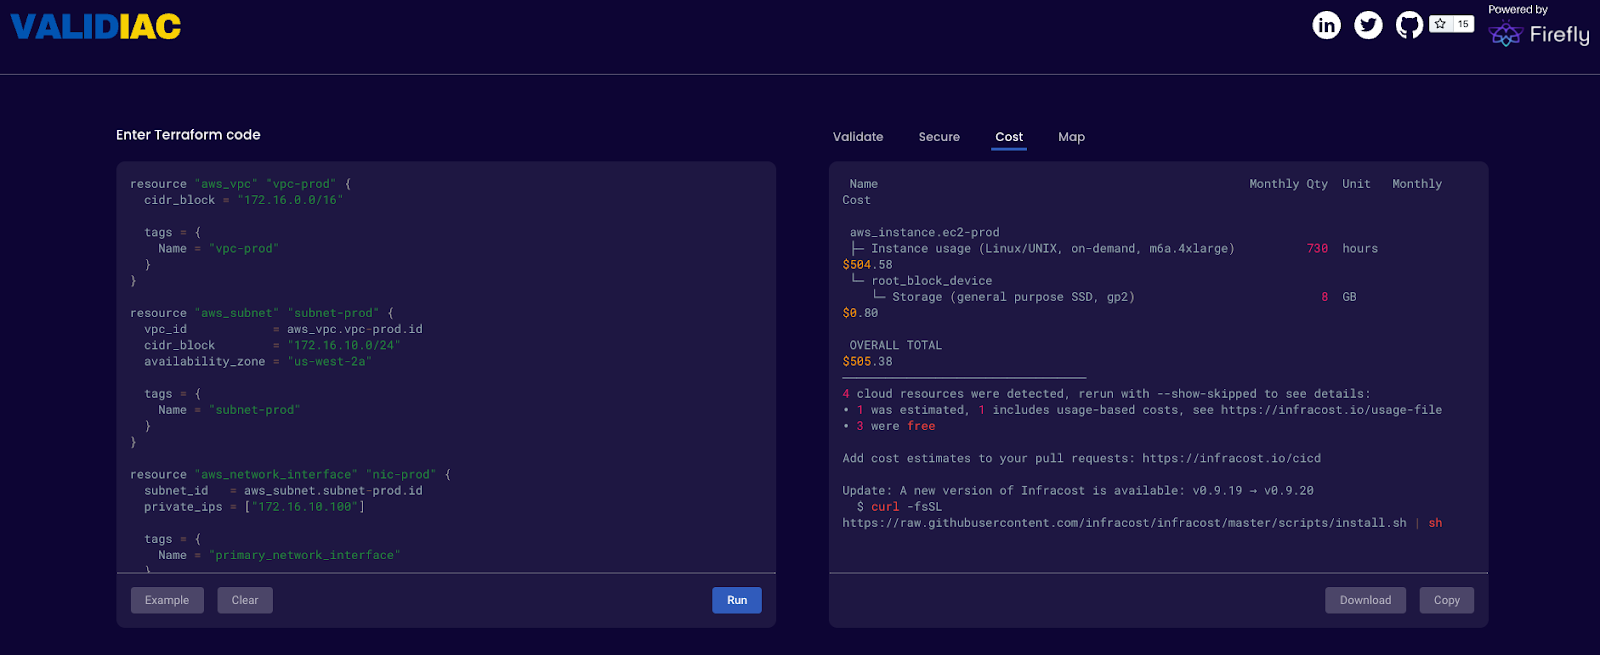The width and height of the screenshot is (1600, 655).
Task: Click the Powered by label
Action: click(1518, 10)
